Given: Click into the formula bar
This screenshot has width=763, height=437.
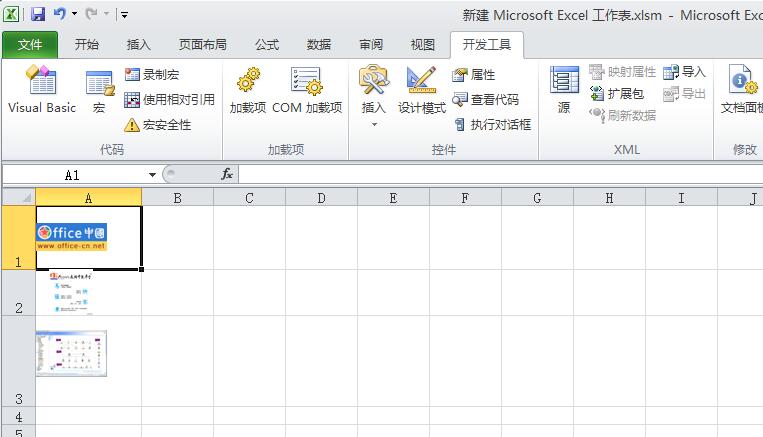Looking at the screenshot, I should tap(500, 175).
